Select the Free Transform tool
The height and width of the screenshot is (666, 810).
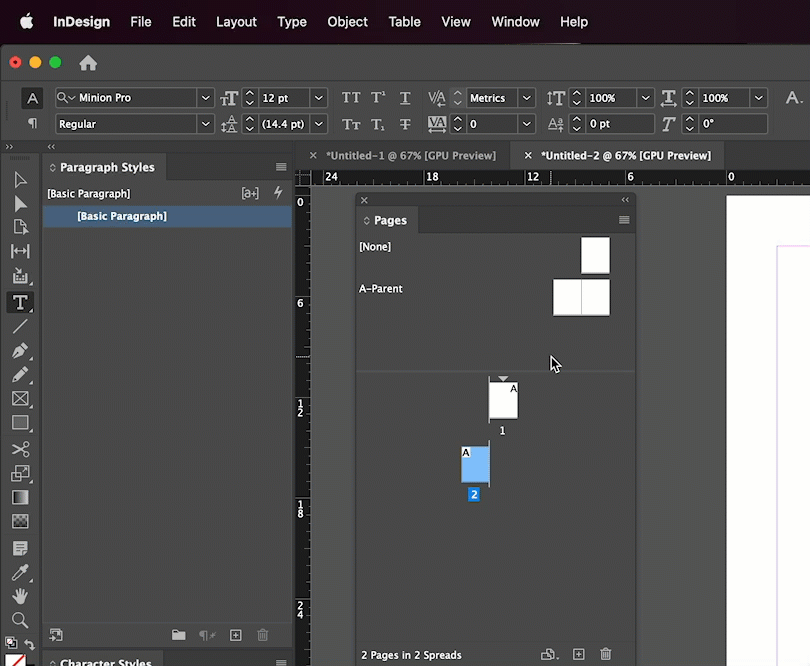point(20,473)
